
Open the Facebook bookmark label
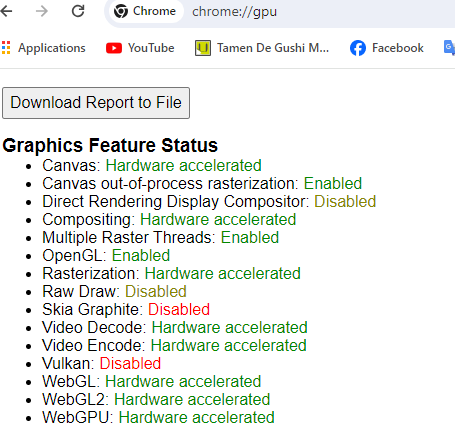398,48
